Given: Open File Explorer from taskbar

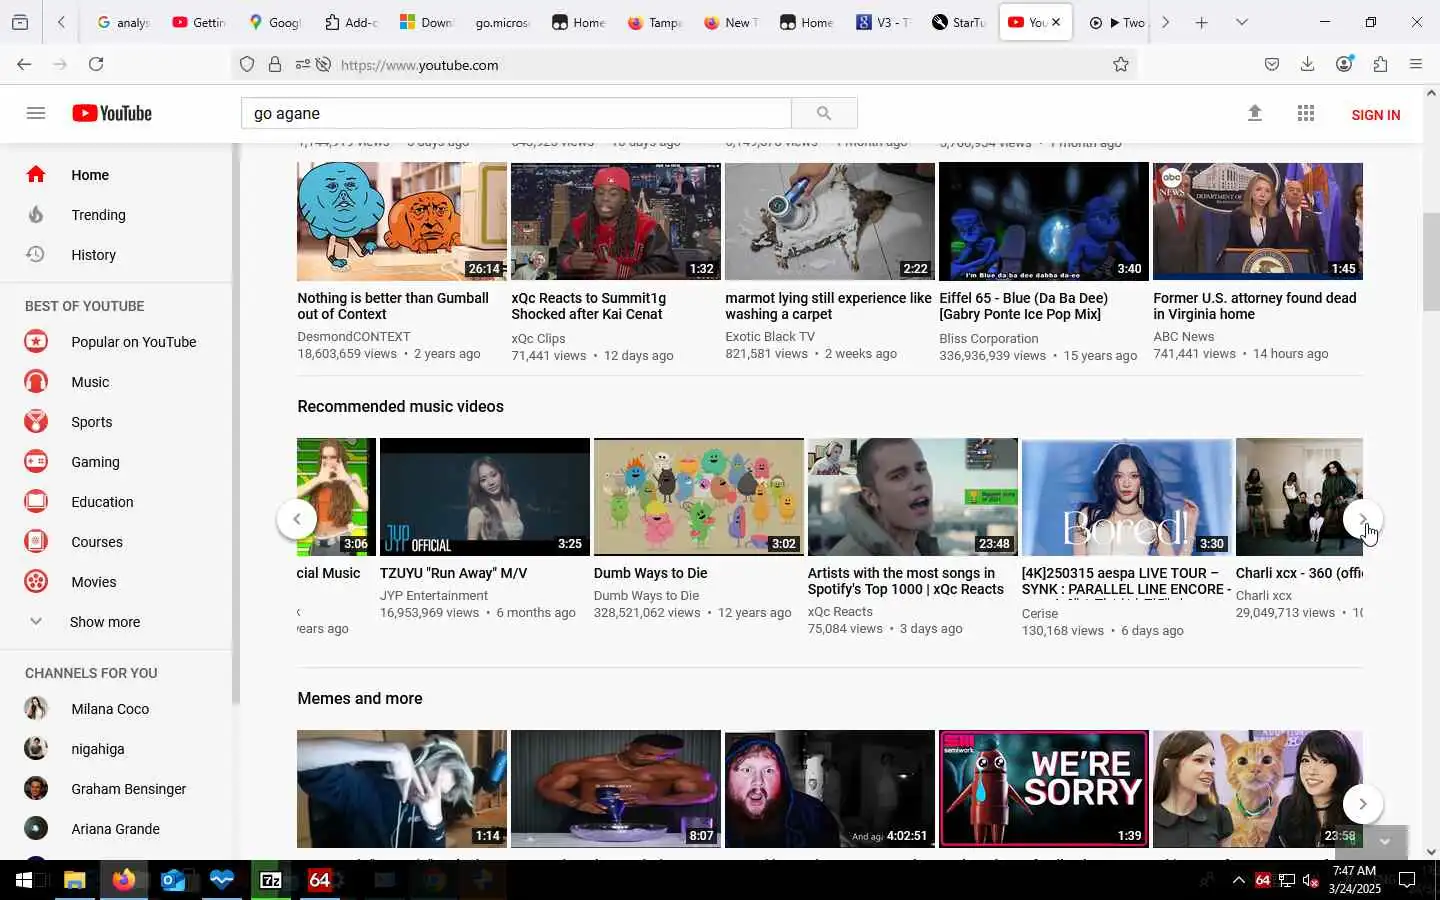Looking at the screenshot, I should point(75,880).
